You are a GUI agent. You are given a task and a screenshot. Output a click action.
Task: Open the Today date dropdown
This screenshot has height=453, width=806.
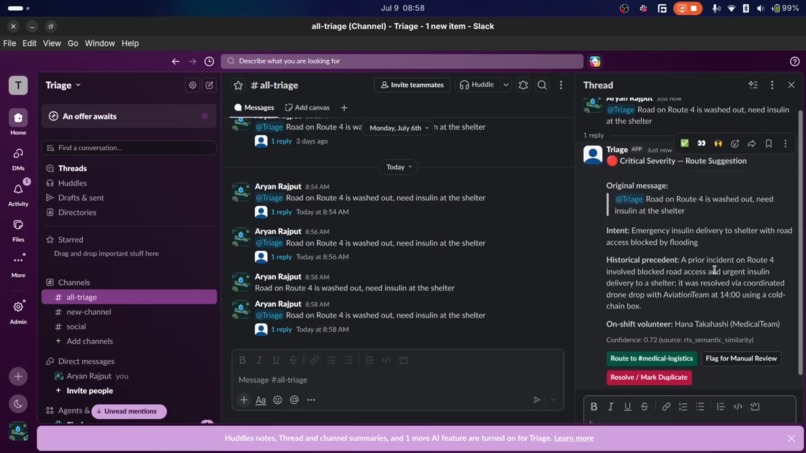(399, 167)
